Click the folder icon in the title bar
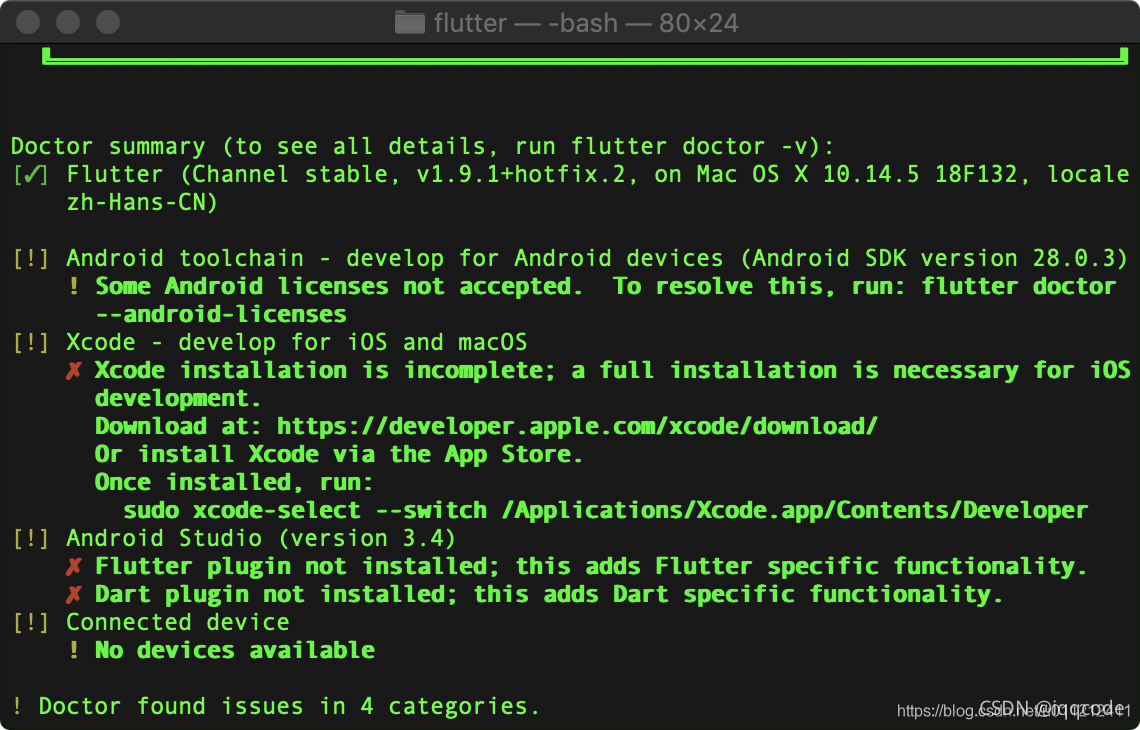The image size is (1140, 730). coord(409,23)
